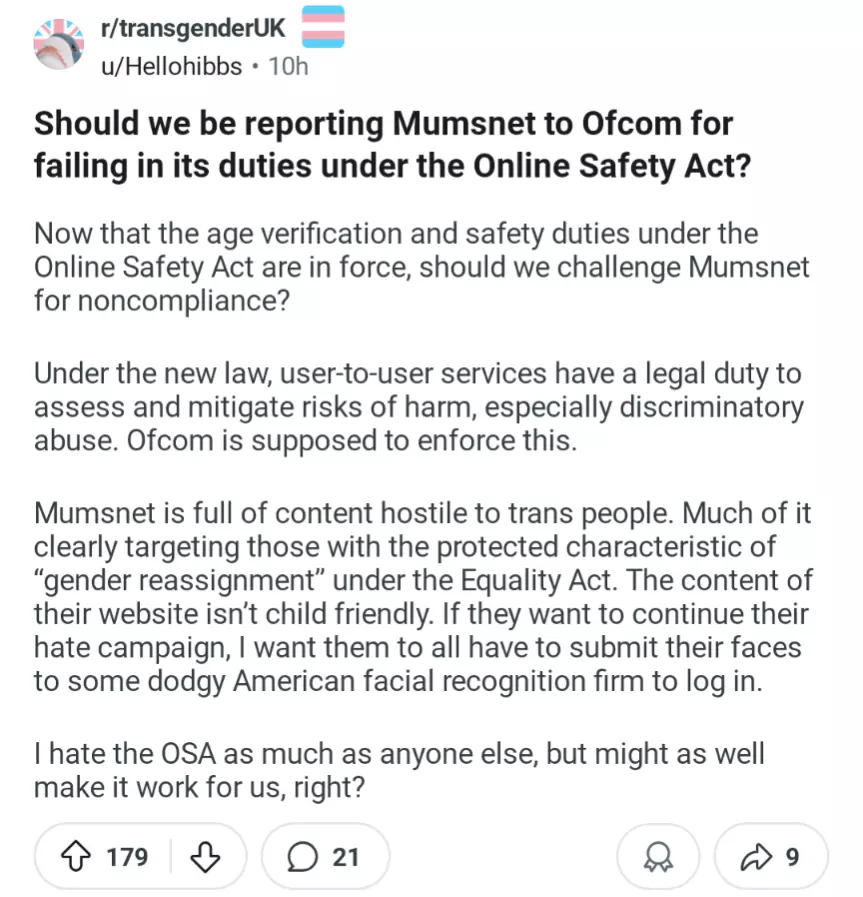Click the share count of 9
The height and width of the screenshot is (897, 863).
pos(792,857)
